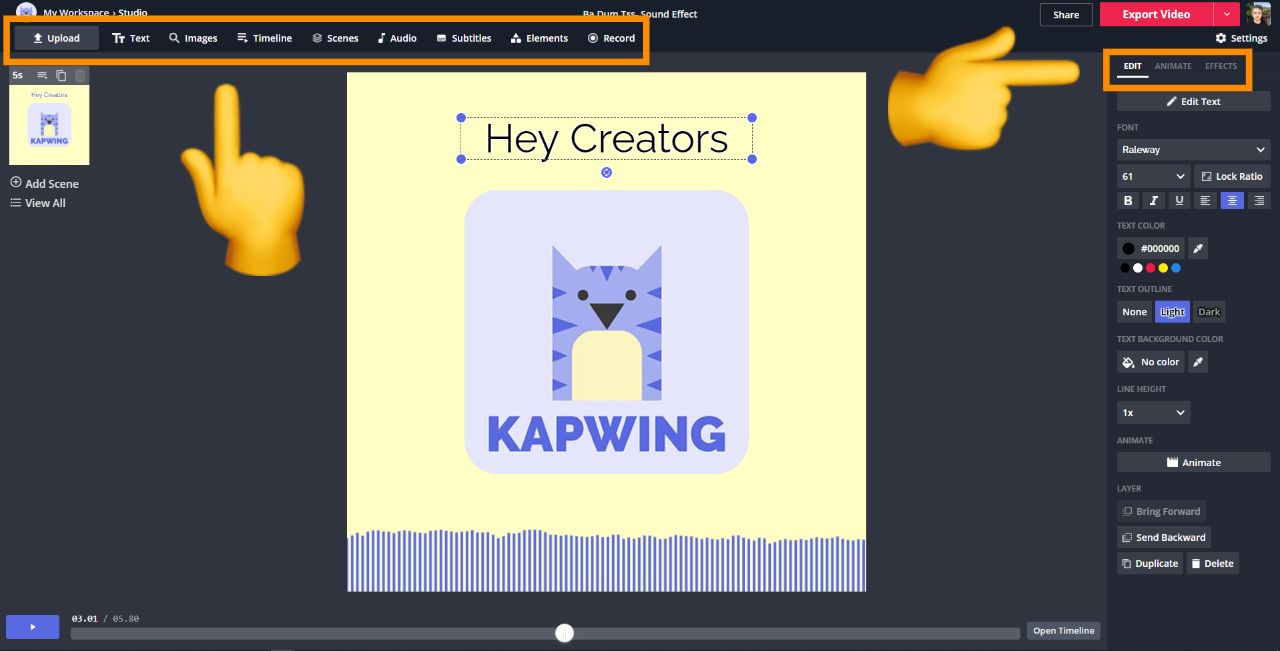Screen dimensions: 1280x651
Task: Align text center
Action: pos(1232,200)
